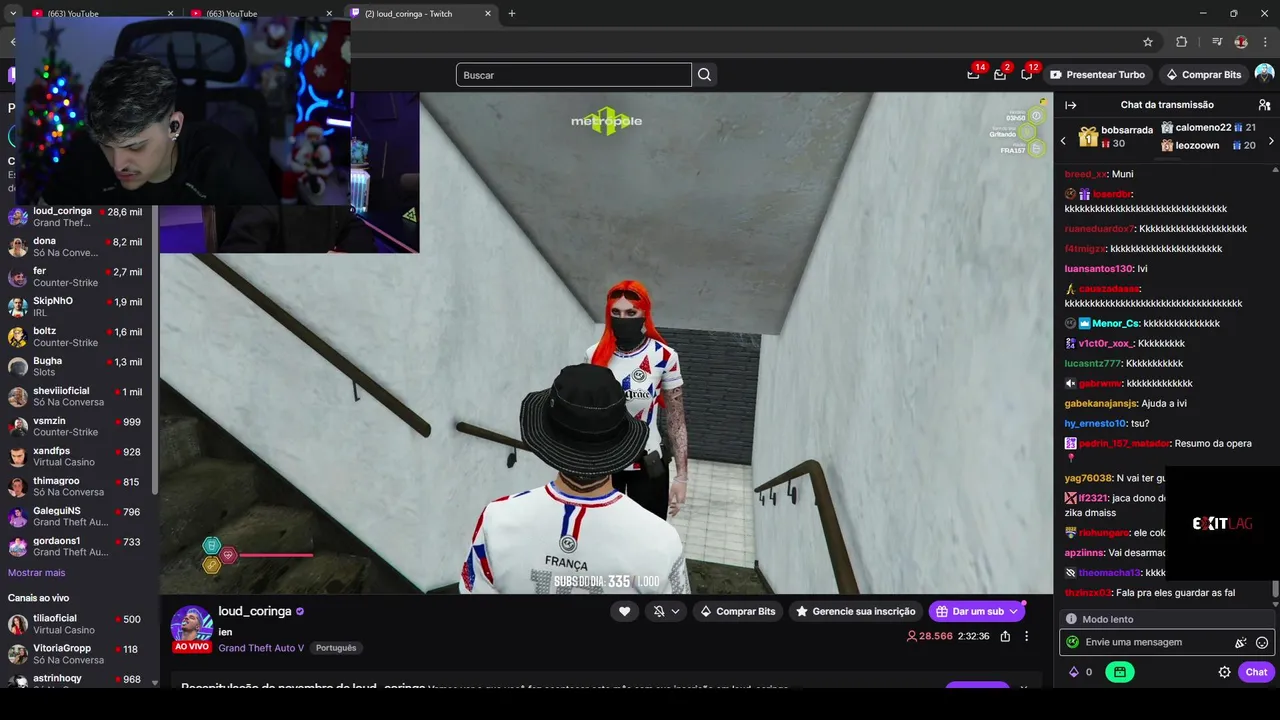Click the Bits balance icon showing 0
Screen dimensions: 1280x720
click(1081, 672)
